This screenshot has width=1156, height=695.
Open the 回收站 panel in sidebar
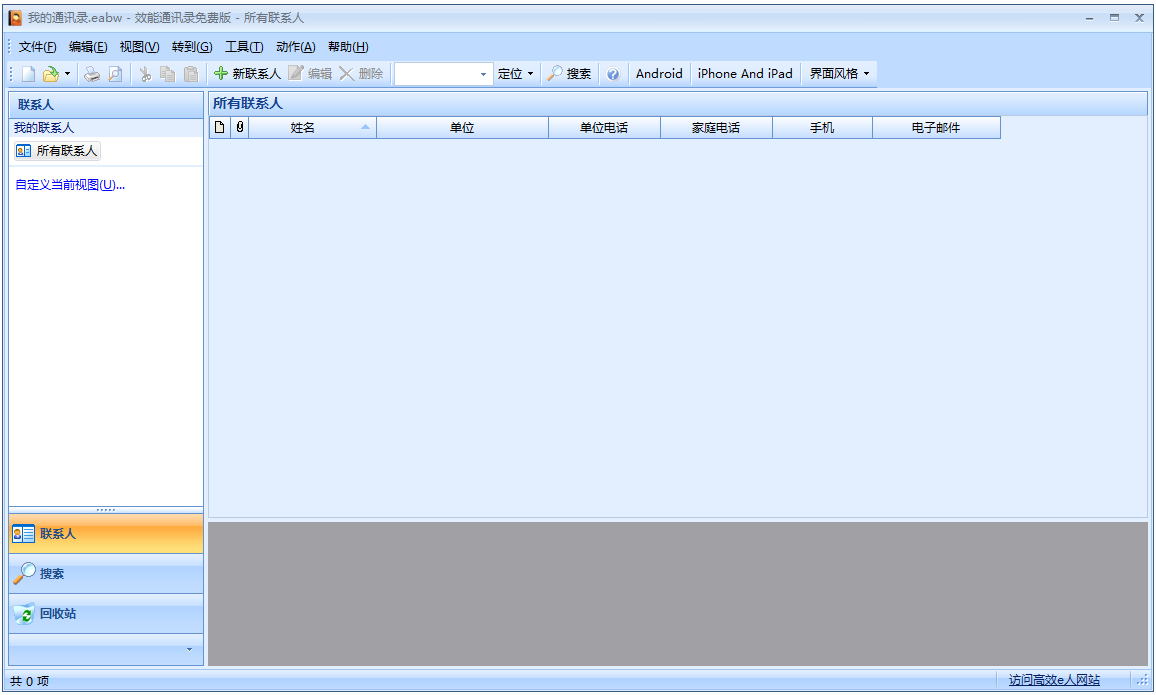105,614
